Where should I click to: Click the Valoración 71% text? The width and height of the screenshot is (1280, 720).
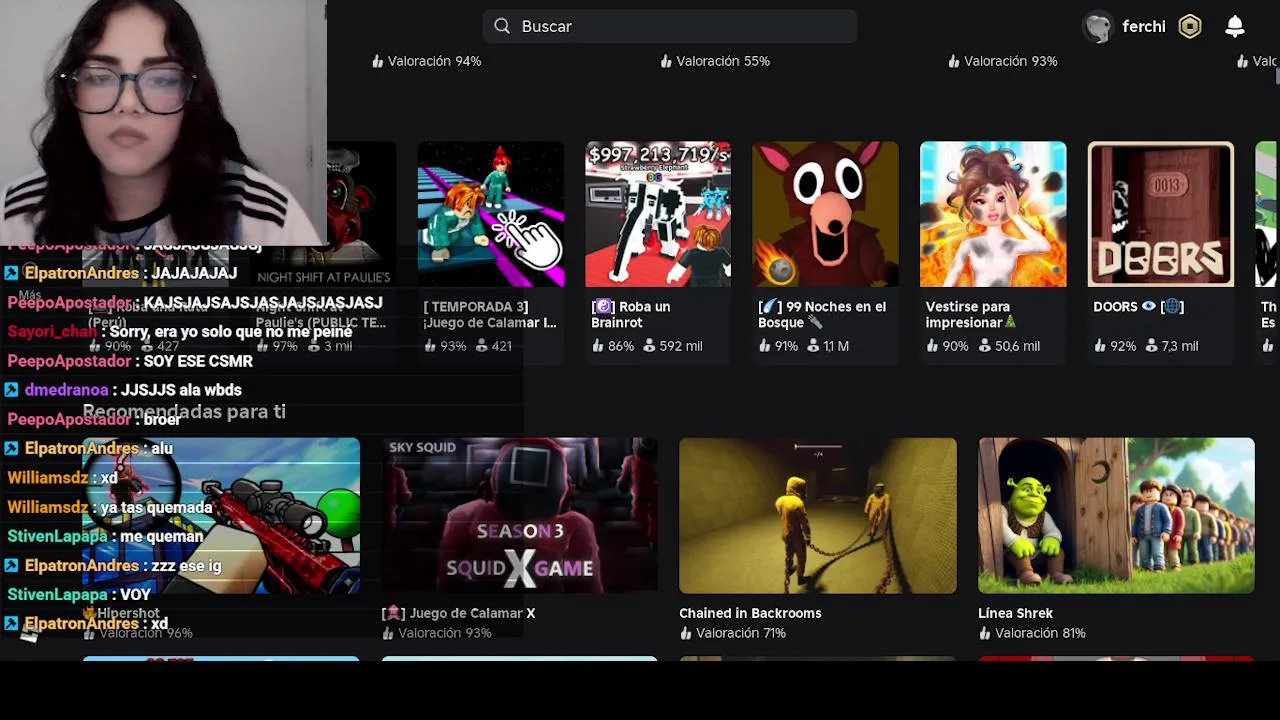741,633
